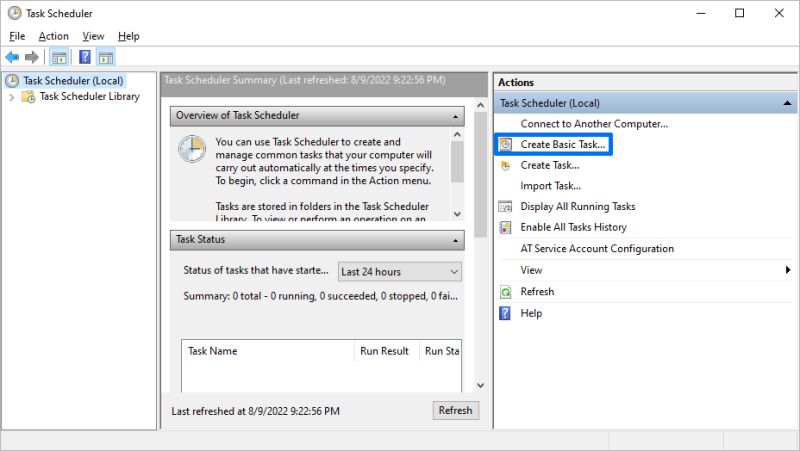Screen dimensions: 800x451
Task: Select the Task Scheduler Library folder
Action: pos(89,96)
